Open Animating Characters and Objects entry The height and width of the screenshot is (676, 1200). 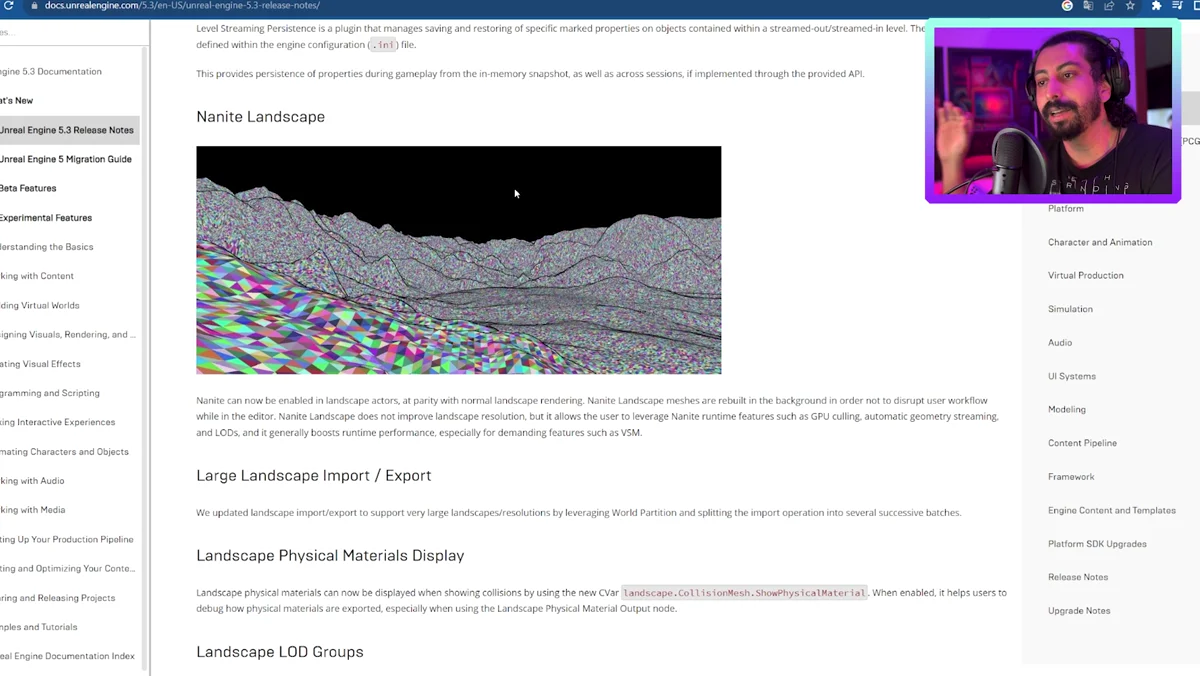tap(65, 452)
